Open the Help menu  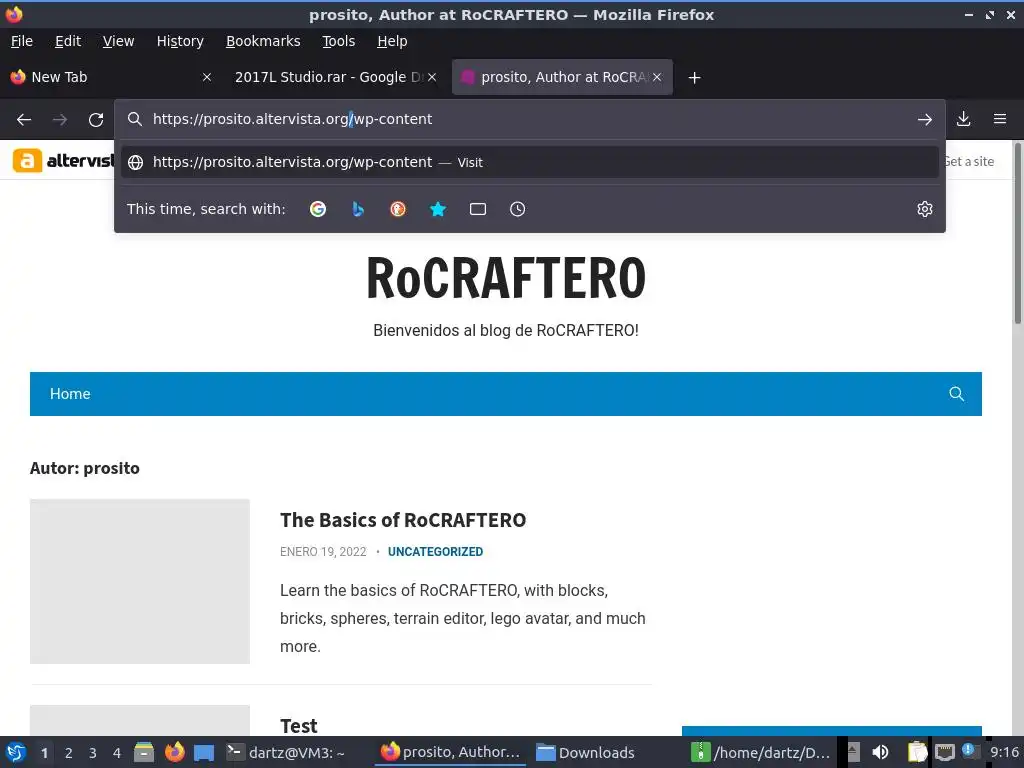tap(392, 41)
